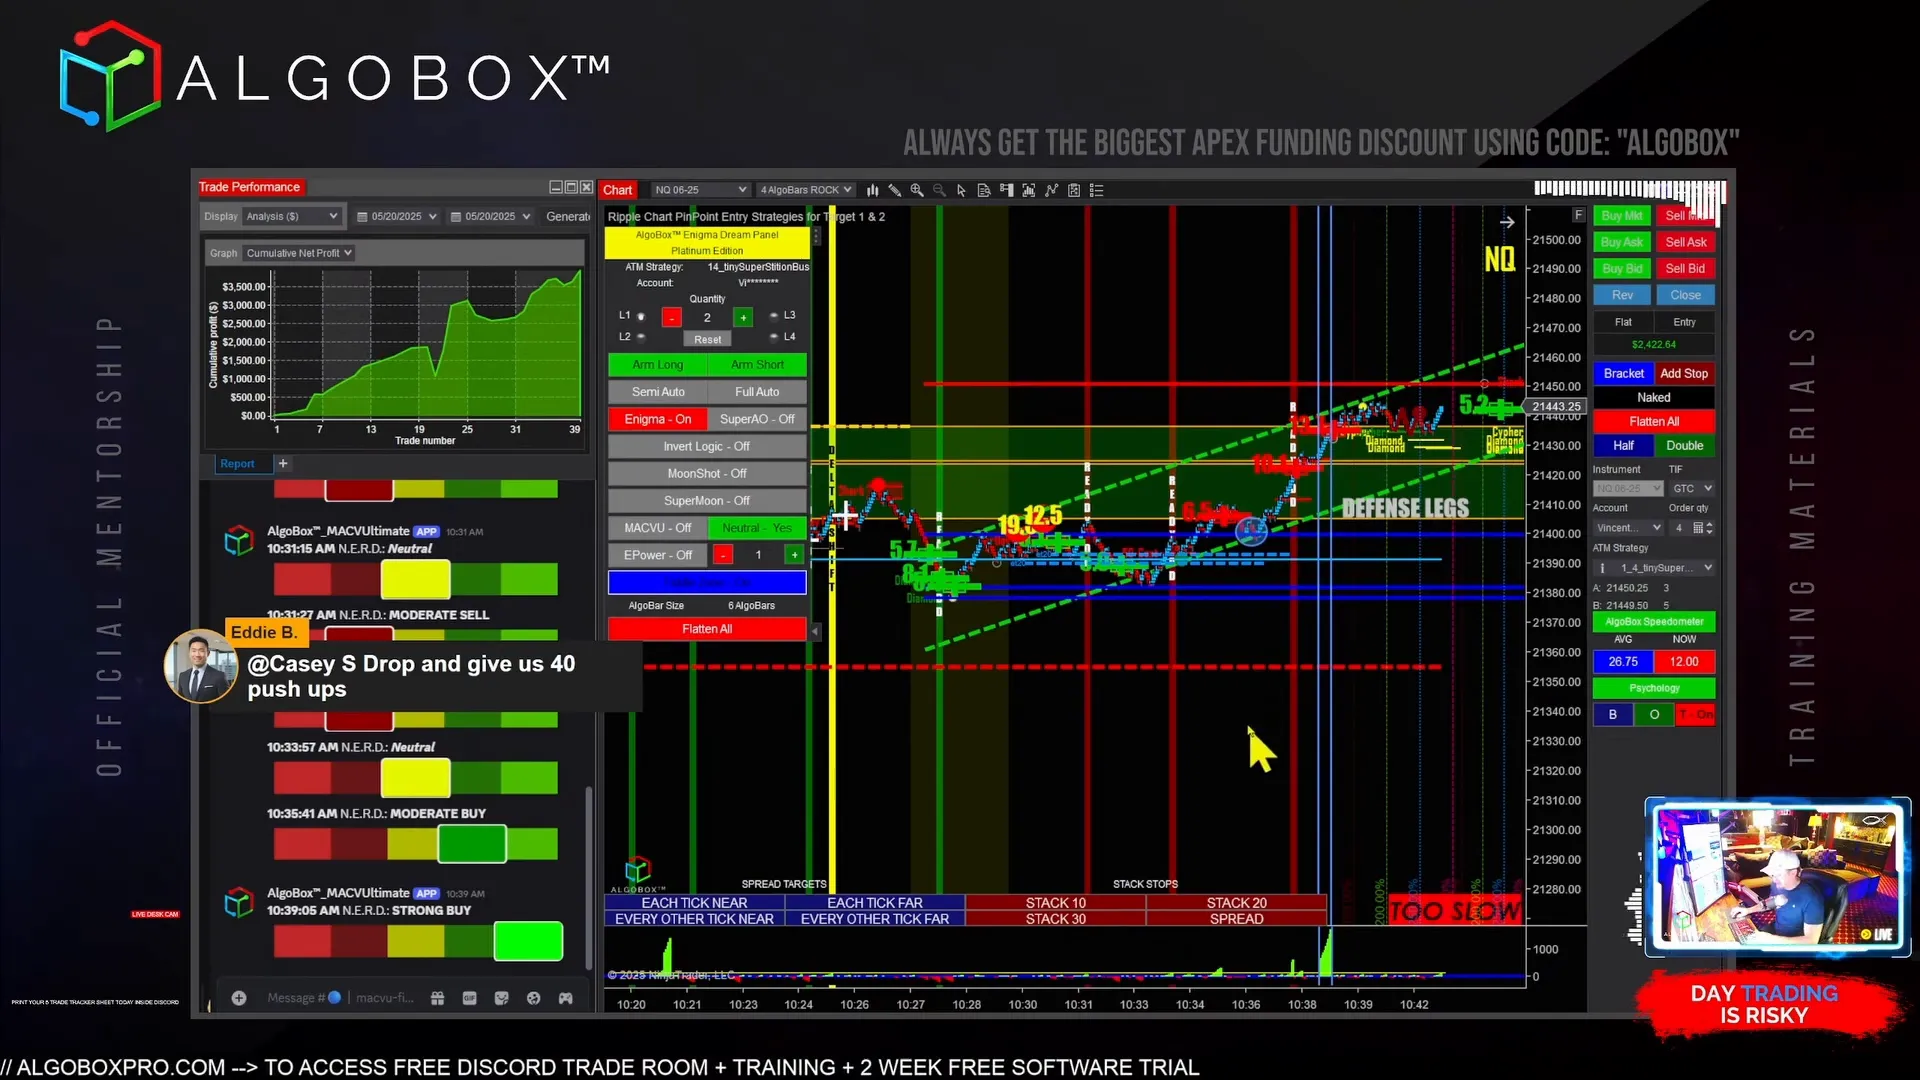Screen dimensions: 1920x1080
Task: Click the zoom in magnifier icon
Action: (917, 190)
